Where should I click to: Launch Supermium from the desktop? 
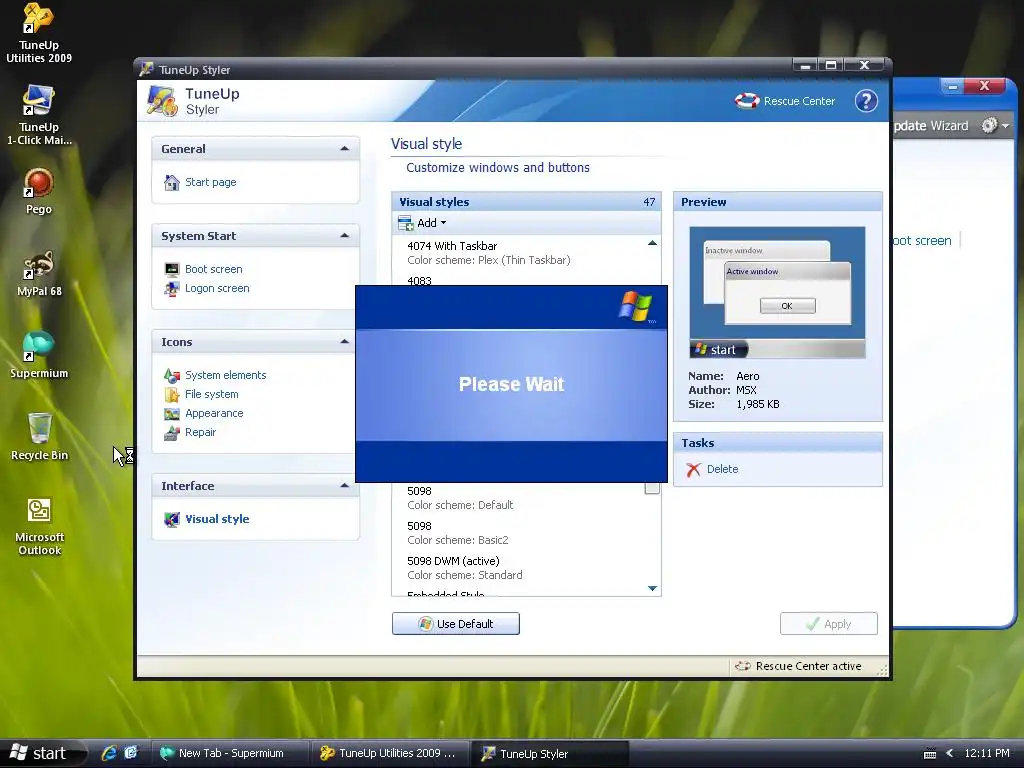pos(39,355)
